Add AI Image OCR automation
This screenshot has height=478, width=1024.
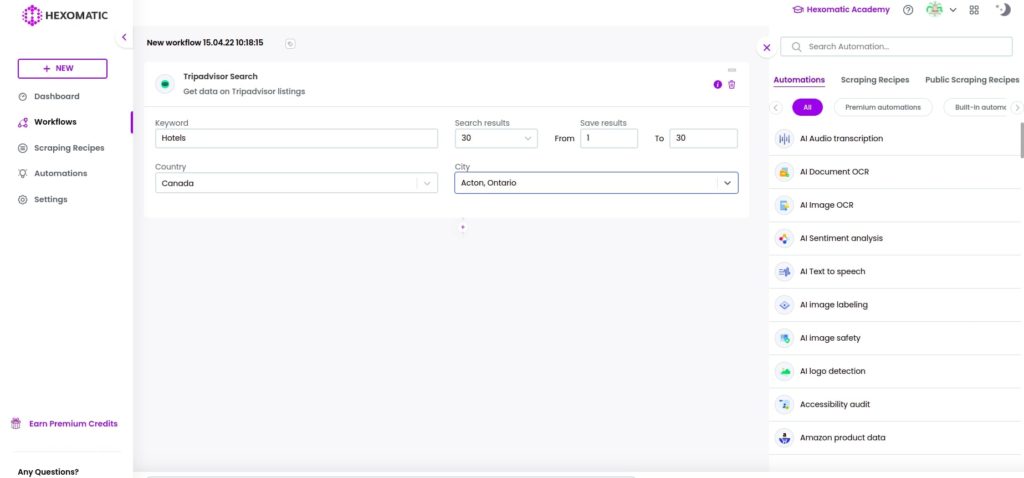point(895,206)
